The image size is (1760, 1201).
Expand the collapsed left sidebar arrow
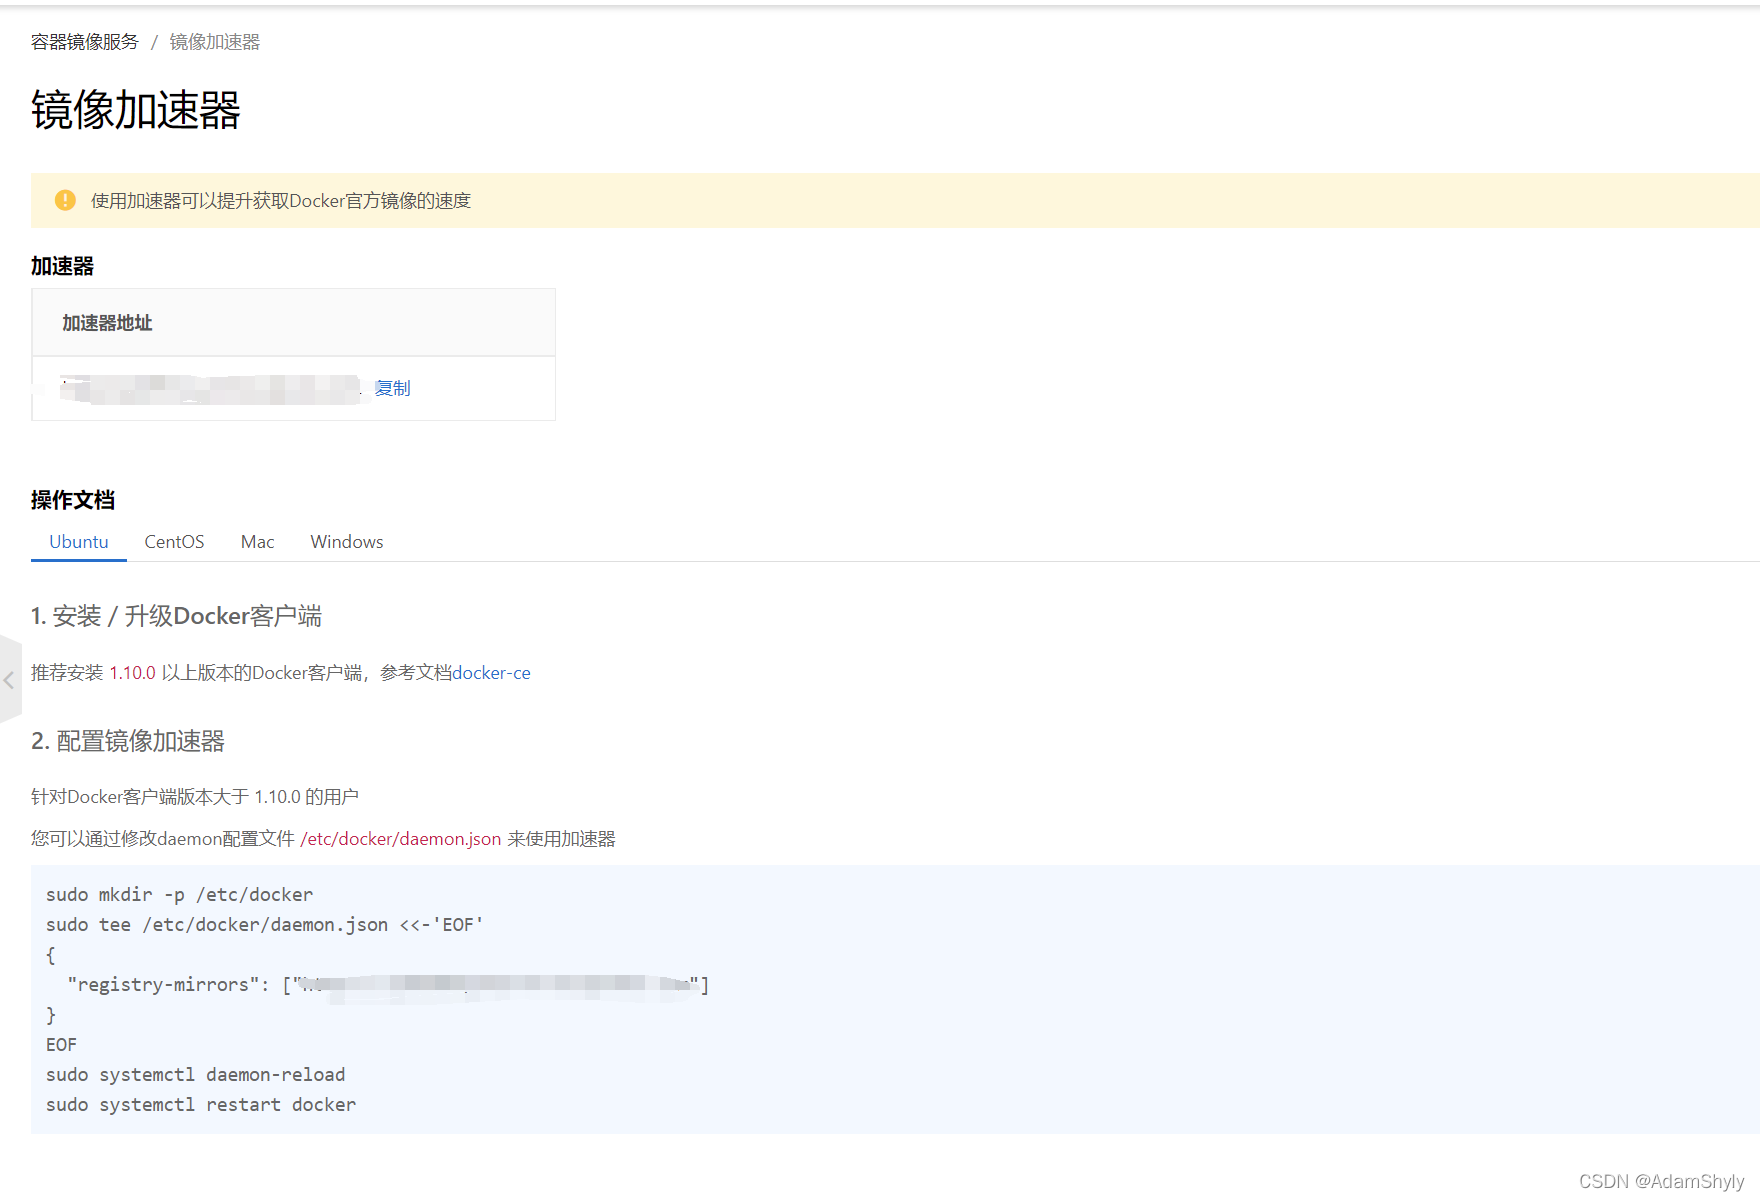(9, 680)
